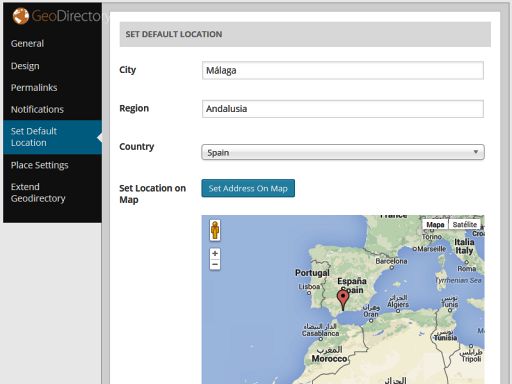Screen dimensions: 512x384
Task: Switch map to Satélite view
Action: click(465, 225)
